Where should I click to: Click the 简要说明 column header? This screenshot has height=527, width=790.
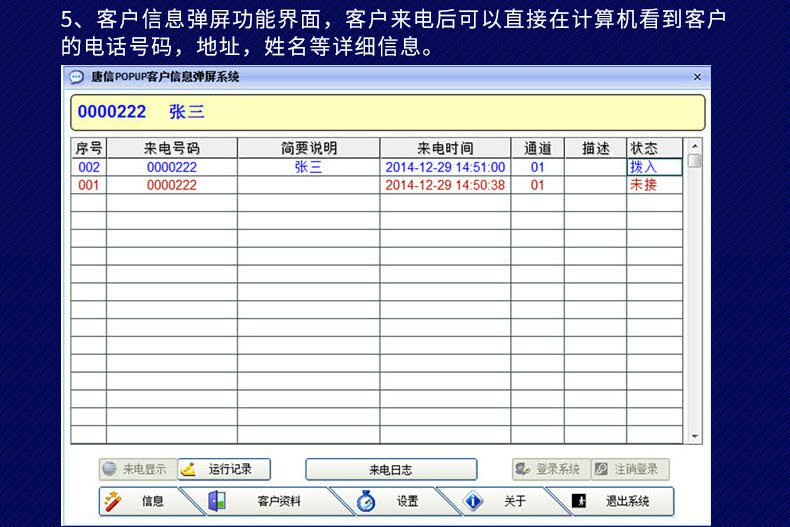(309, 148)
